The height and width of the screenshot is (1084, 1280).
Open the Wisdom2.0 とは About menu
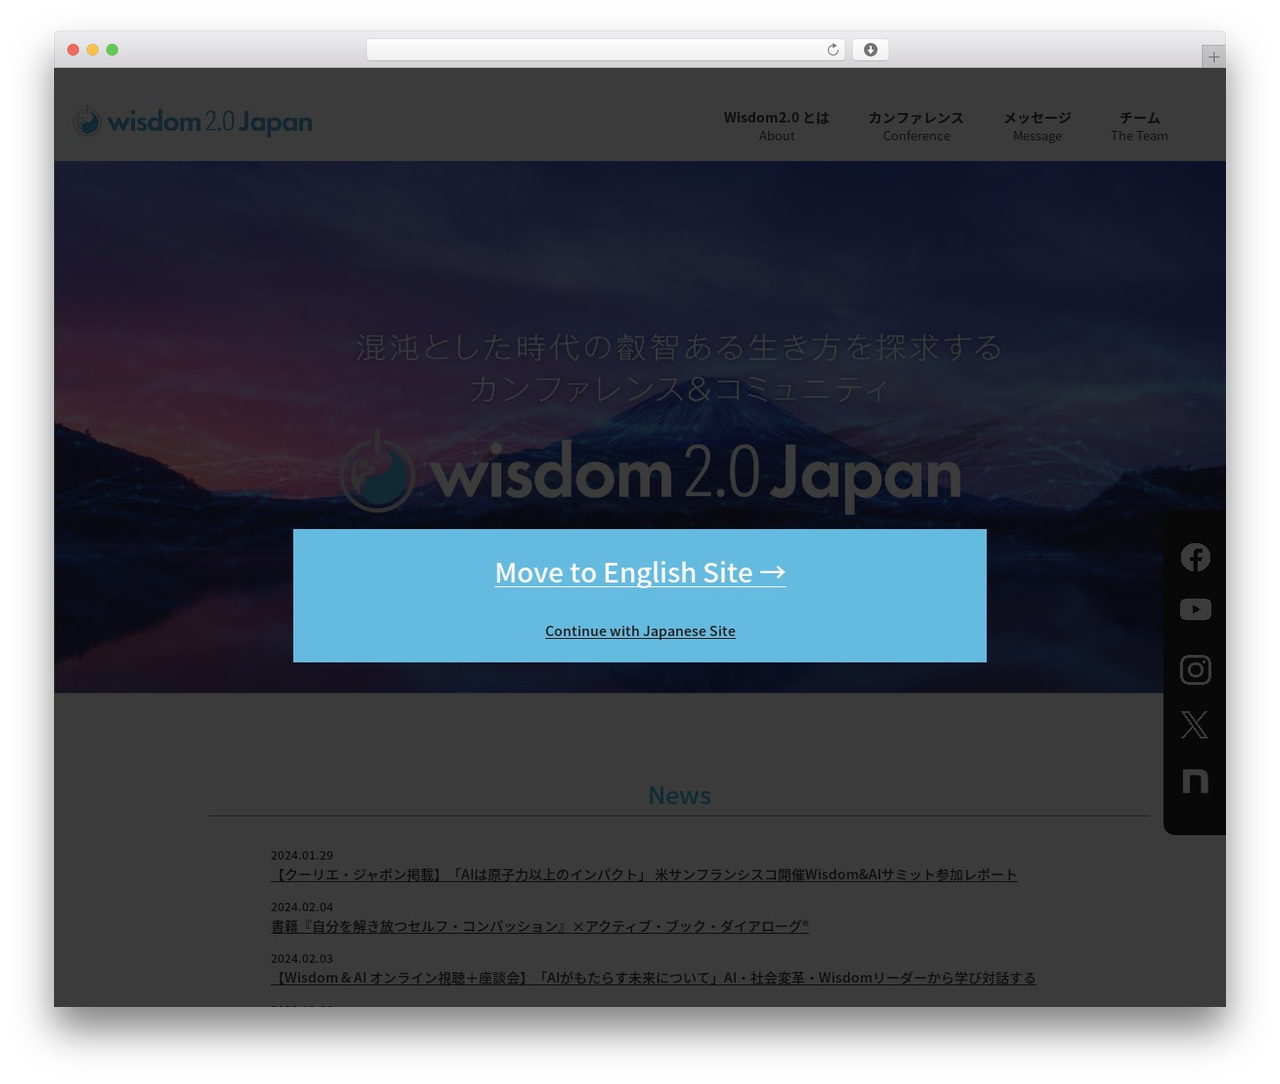776,126
